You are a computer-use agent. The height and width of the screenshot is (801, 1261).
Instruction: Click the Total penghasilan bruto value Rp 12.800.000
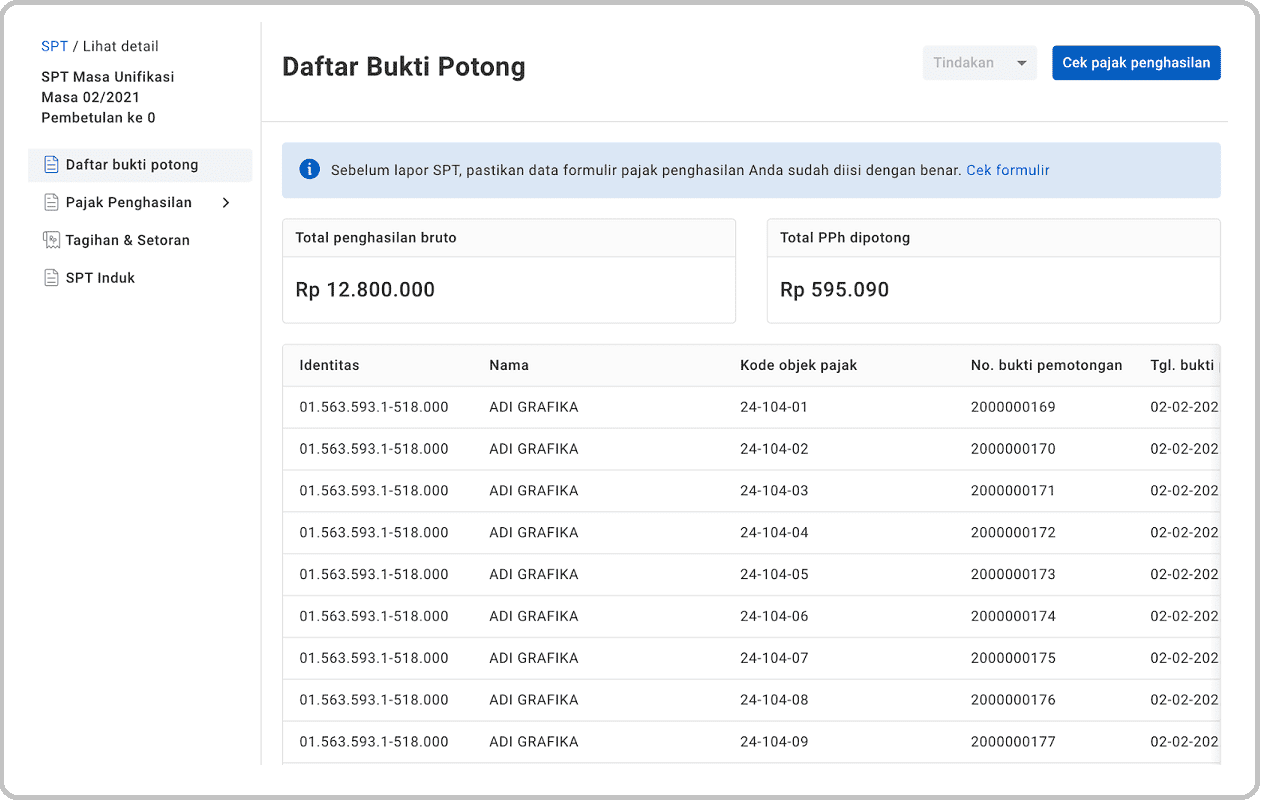pos(365,290)
